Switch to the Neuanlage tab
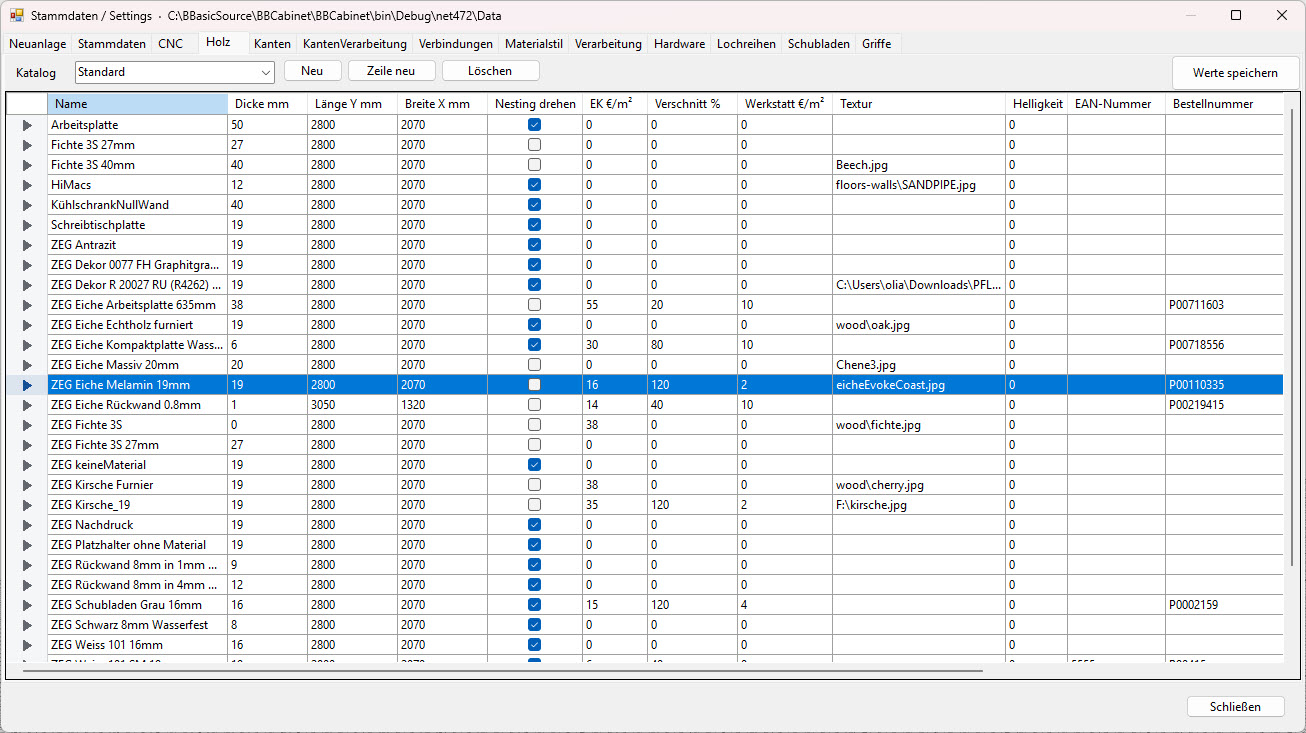The height and width of the screenshot is (733, 1306). (39, 44)
